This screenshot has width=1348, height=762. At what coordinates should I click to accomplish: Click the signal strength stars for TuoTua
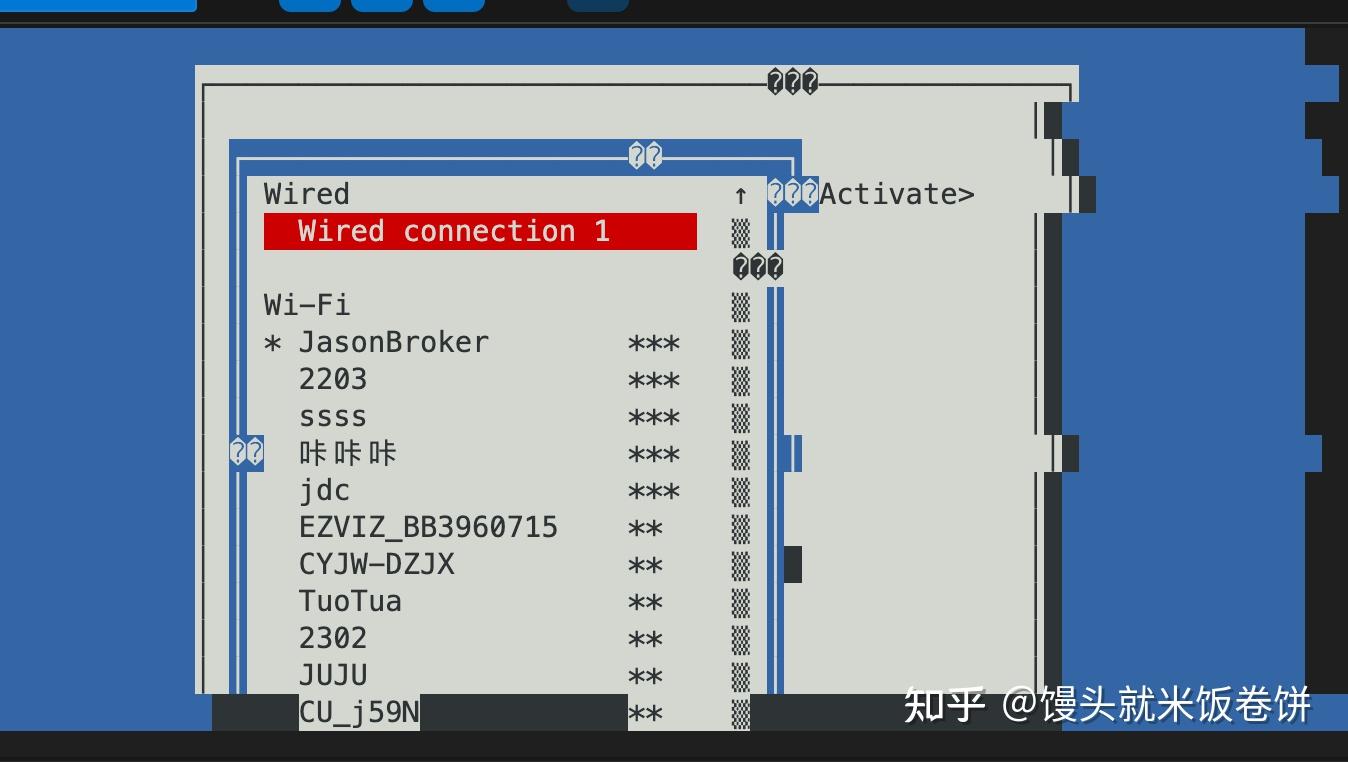coord(645,603)
